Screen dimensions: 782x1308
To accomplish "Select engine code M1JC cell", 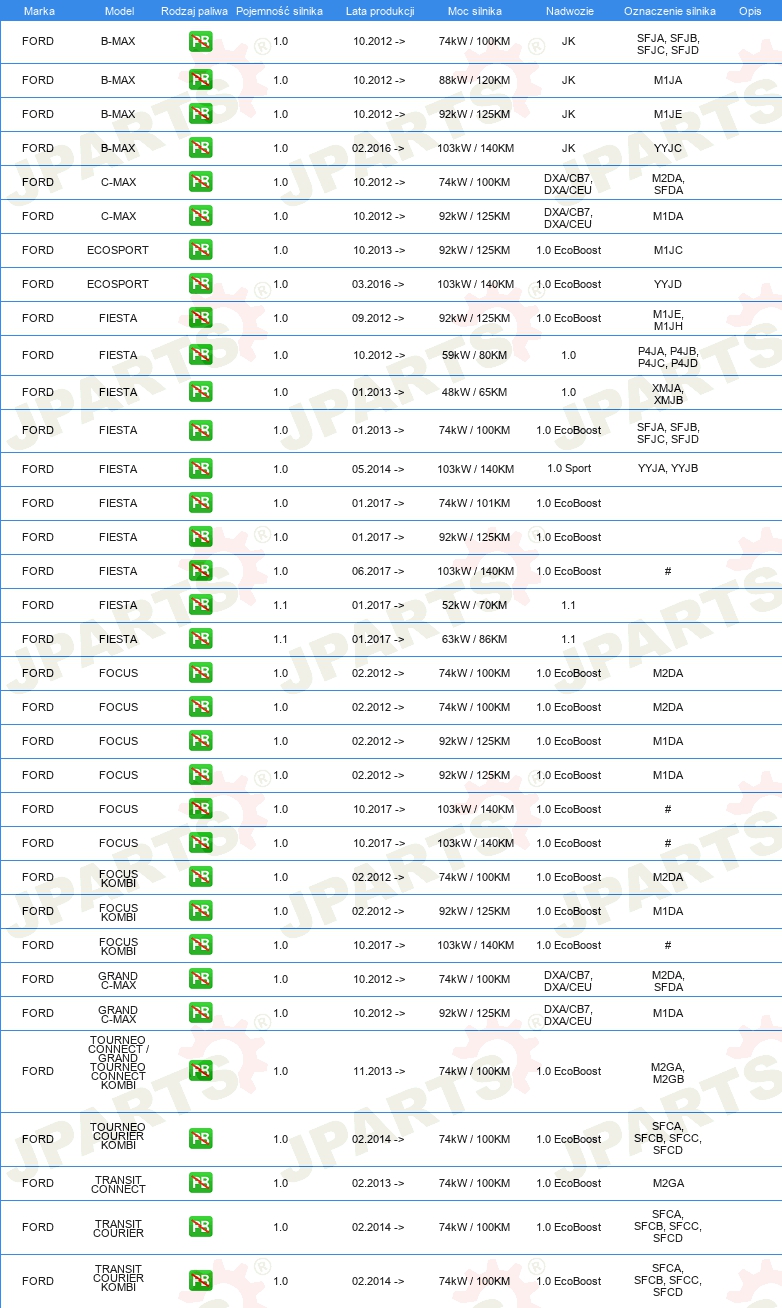I will click(668, 250).
